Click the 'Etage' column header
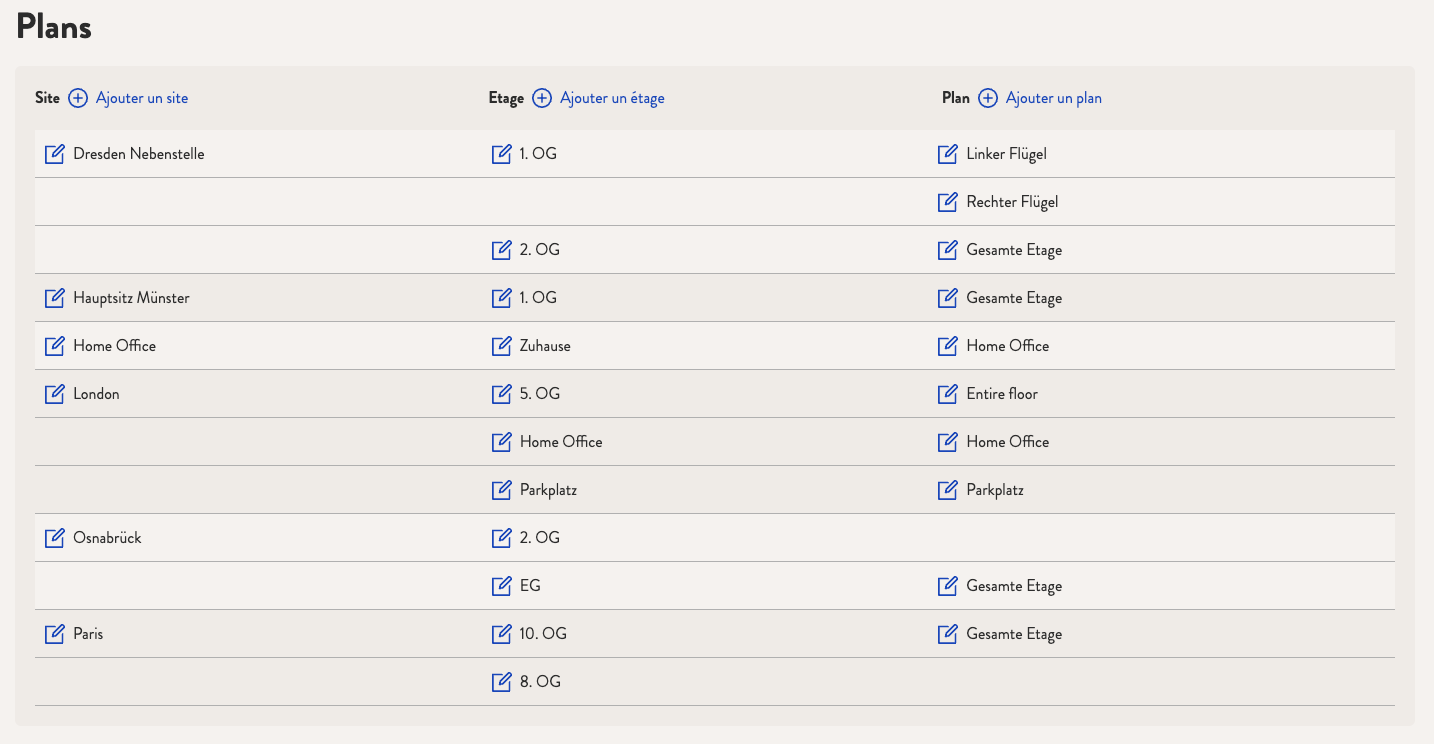 click(x=506, y=98)
